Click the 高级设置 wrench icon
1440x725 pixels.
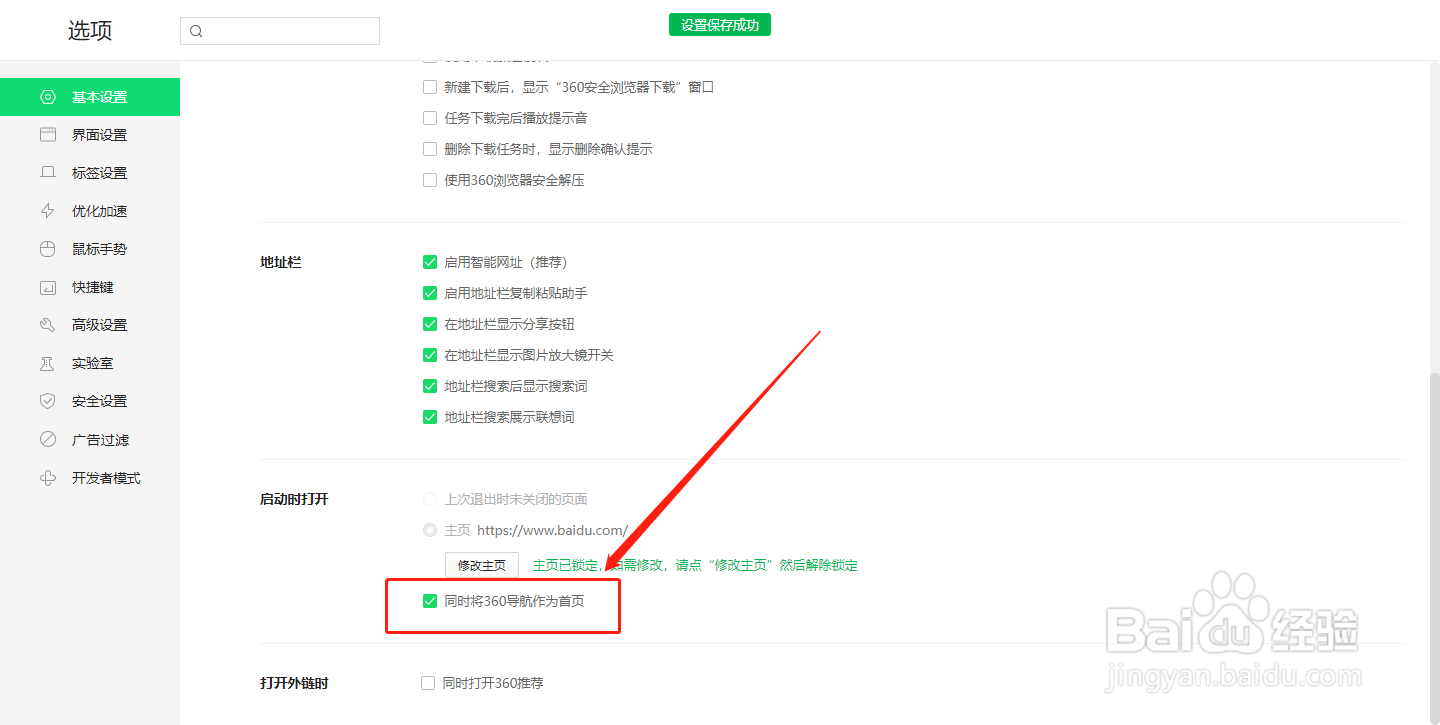click(47, 325)
